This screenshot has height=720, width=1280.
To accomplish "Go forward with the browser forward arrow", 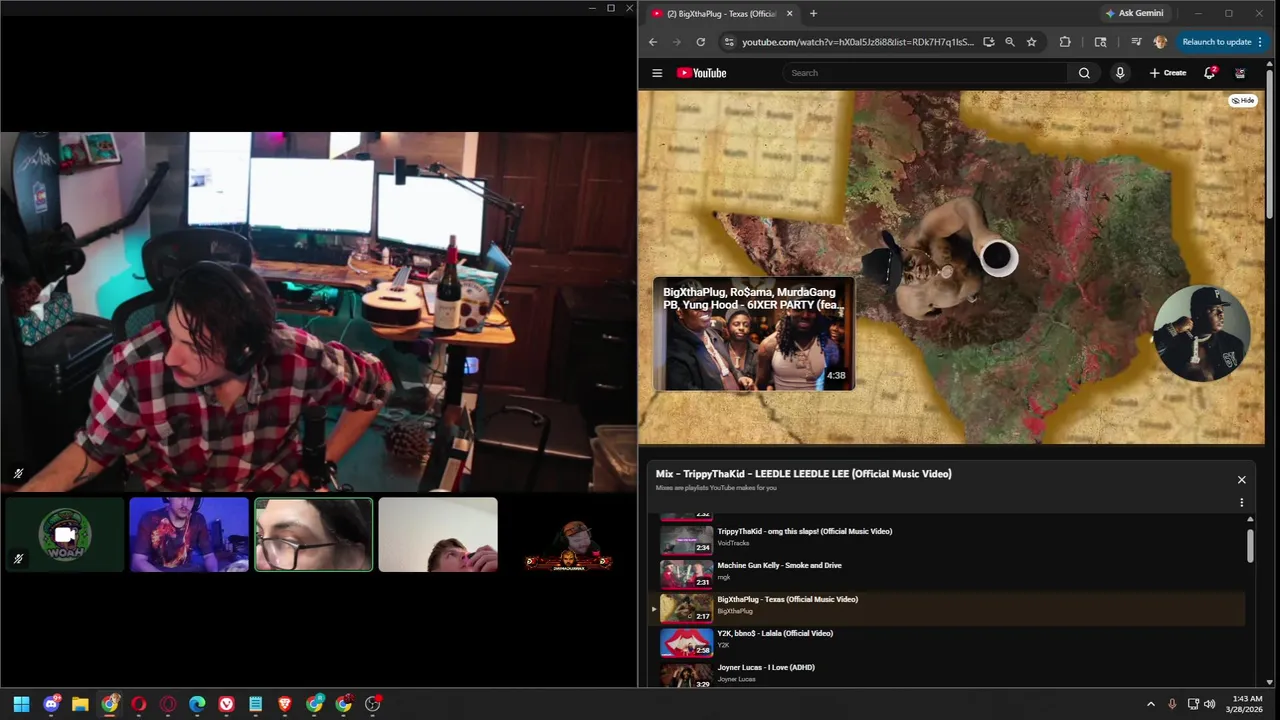I will point(677,42).
